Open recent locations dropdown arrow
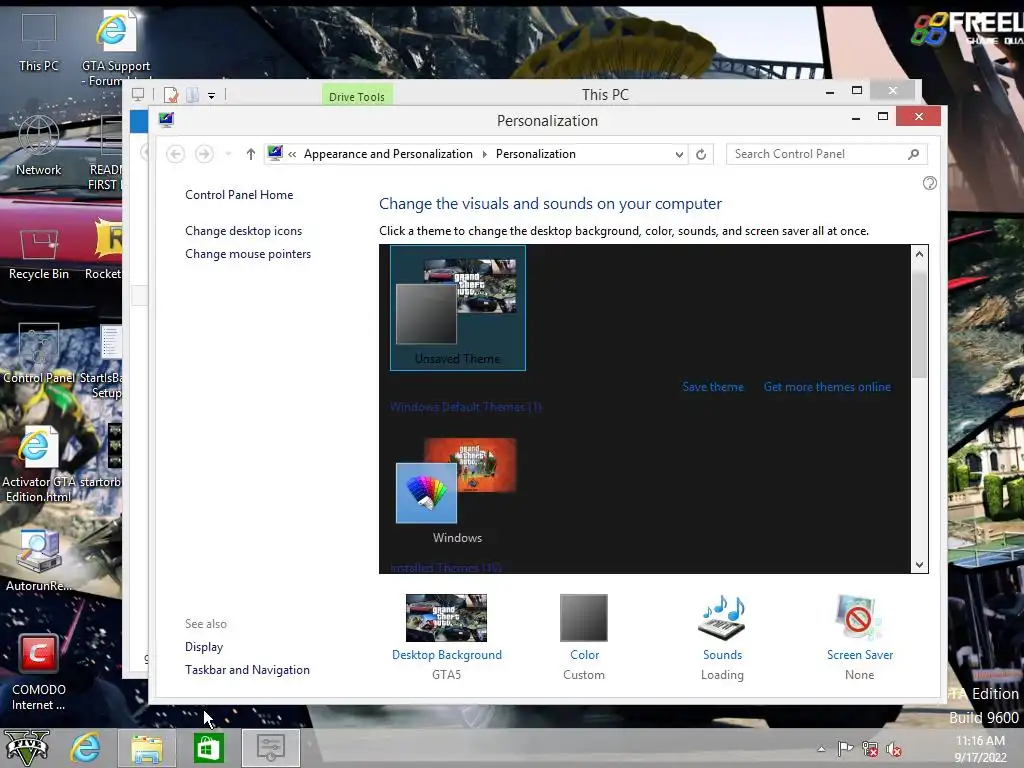This screenshot has width=1024, height=768. pyautogui.click(x=228, y=154)
